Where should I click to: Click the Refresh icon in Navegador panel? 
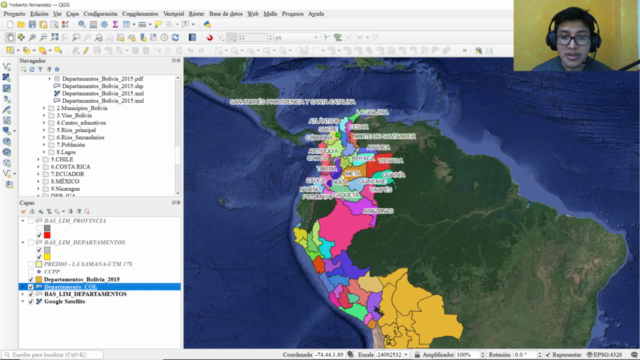click(32, 69)
